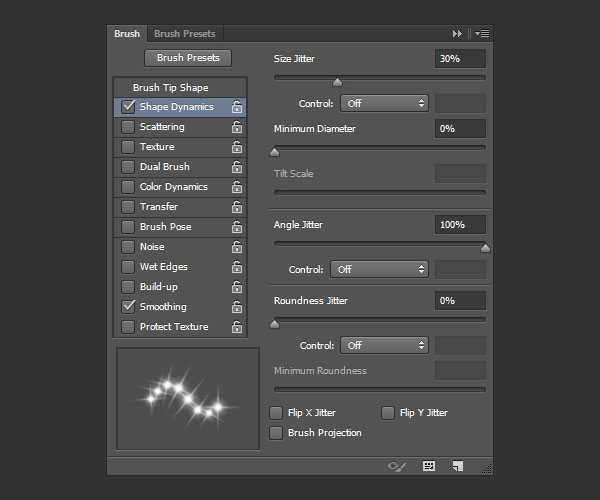This screenshot has width=600, height=500.
Task: Click the Size Jitter slider handle
Action: [x=337, y=82]
